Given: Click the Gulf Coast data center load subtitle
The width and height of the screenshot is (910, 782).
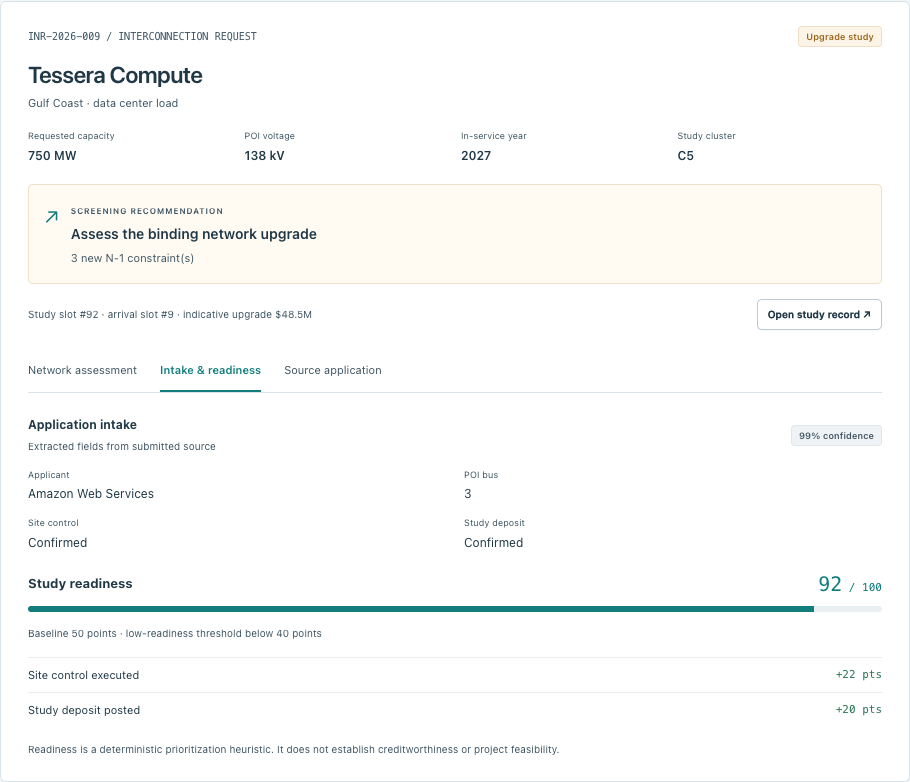Looking at the screenshot, I should pyautogui.click(x=103, y=103).
